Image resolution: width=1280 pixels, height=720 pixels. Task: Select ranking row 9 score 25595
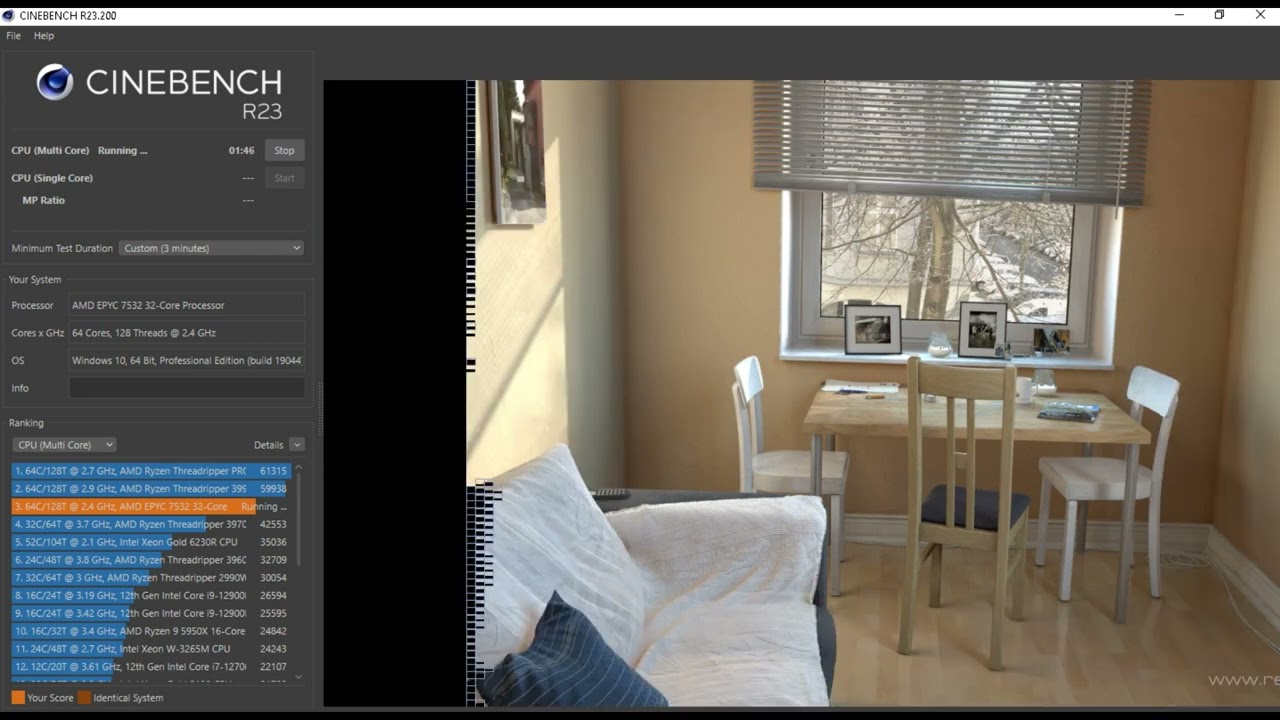tap(150, 613)
